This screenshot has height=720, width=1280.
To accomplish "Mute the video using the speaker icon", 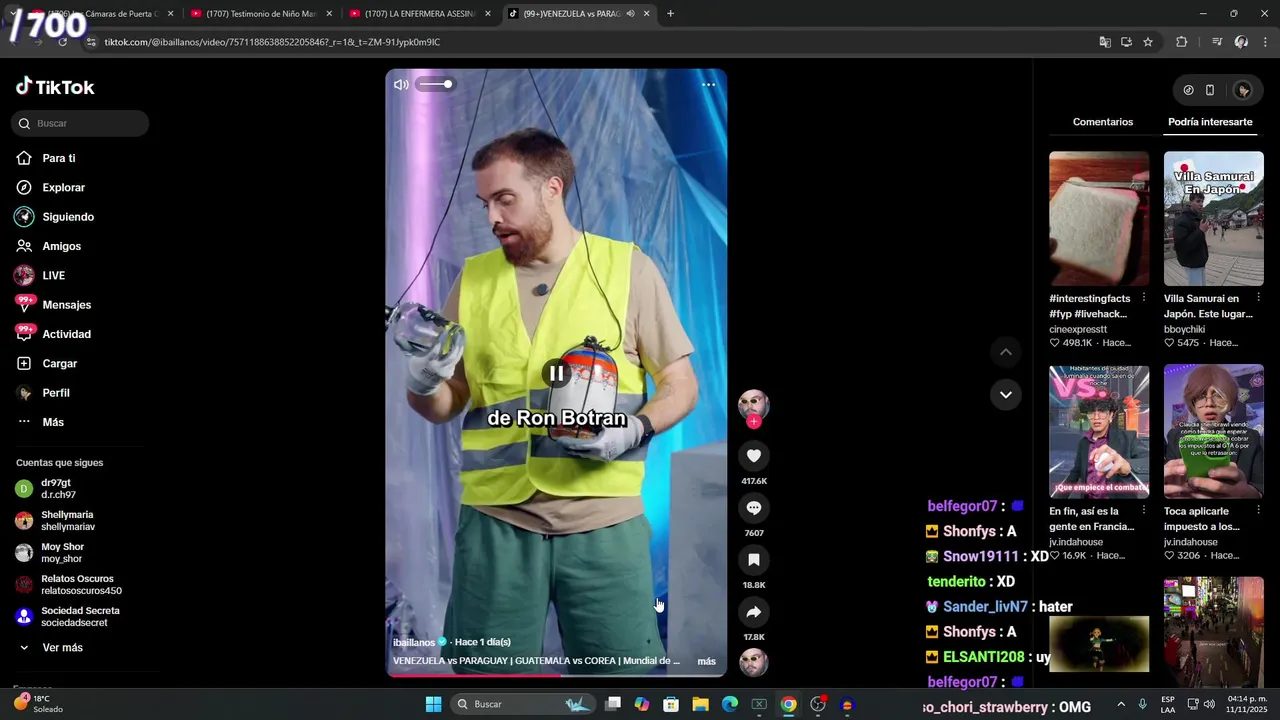I will 401,84.
